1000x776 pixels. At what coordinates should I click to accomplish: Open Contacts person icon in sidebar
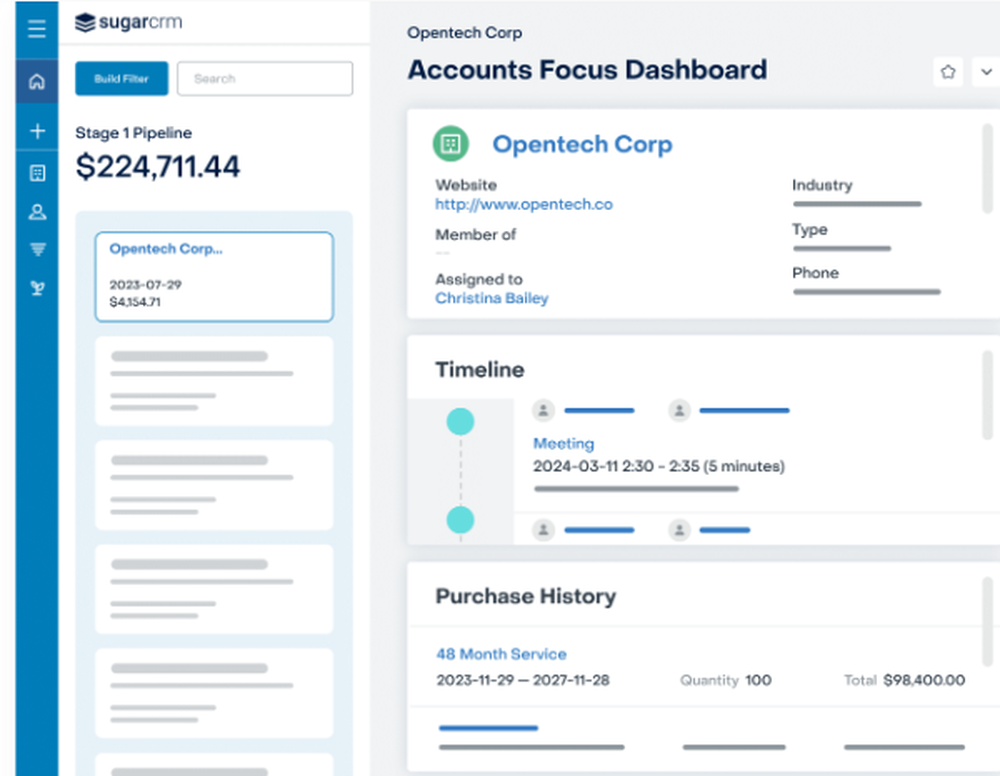(x=37, y=212)
